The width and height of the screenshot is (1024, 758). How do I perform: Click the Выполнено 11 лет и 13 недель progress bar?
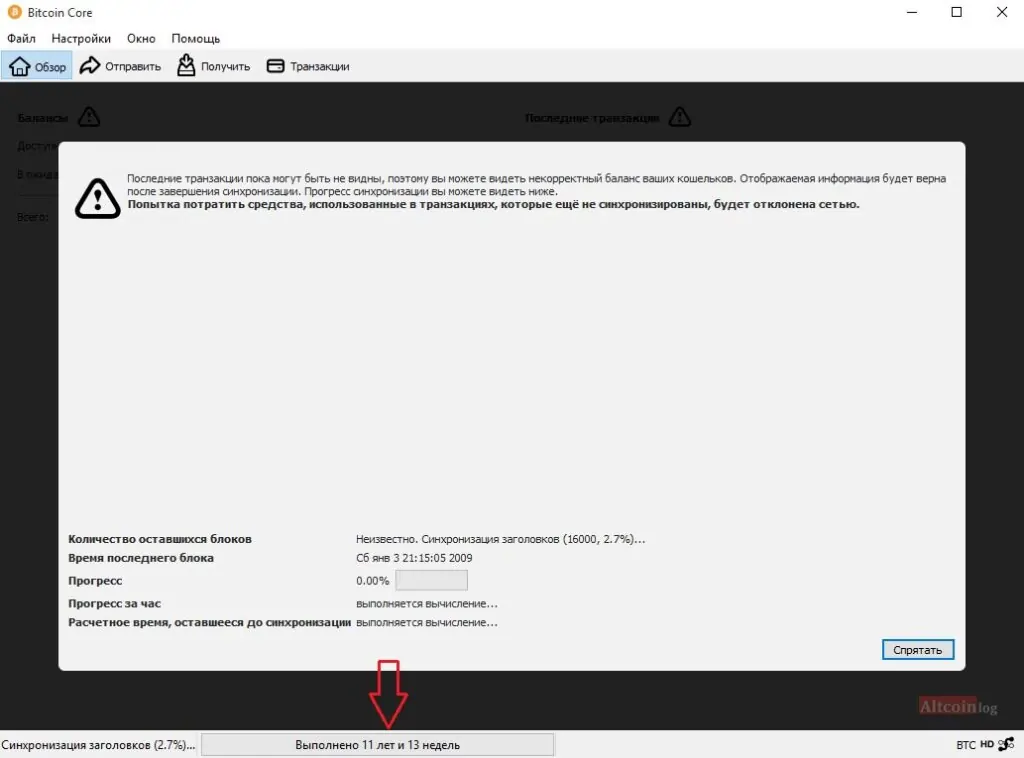click(x=377, y=745)
